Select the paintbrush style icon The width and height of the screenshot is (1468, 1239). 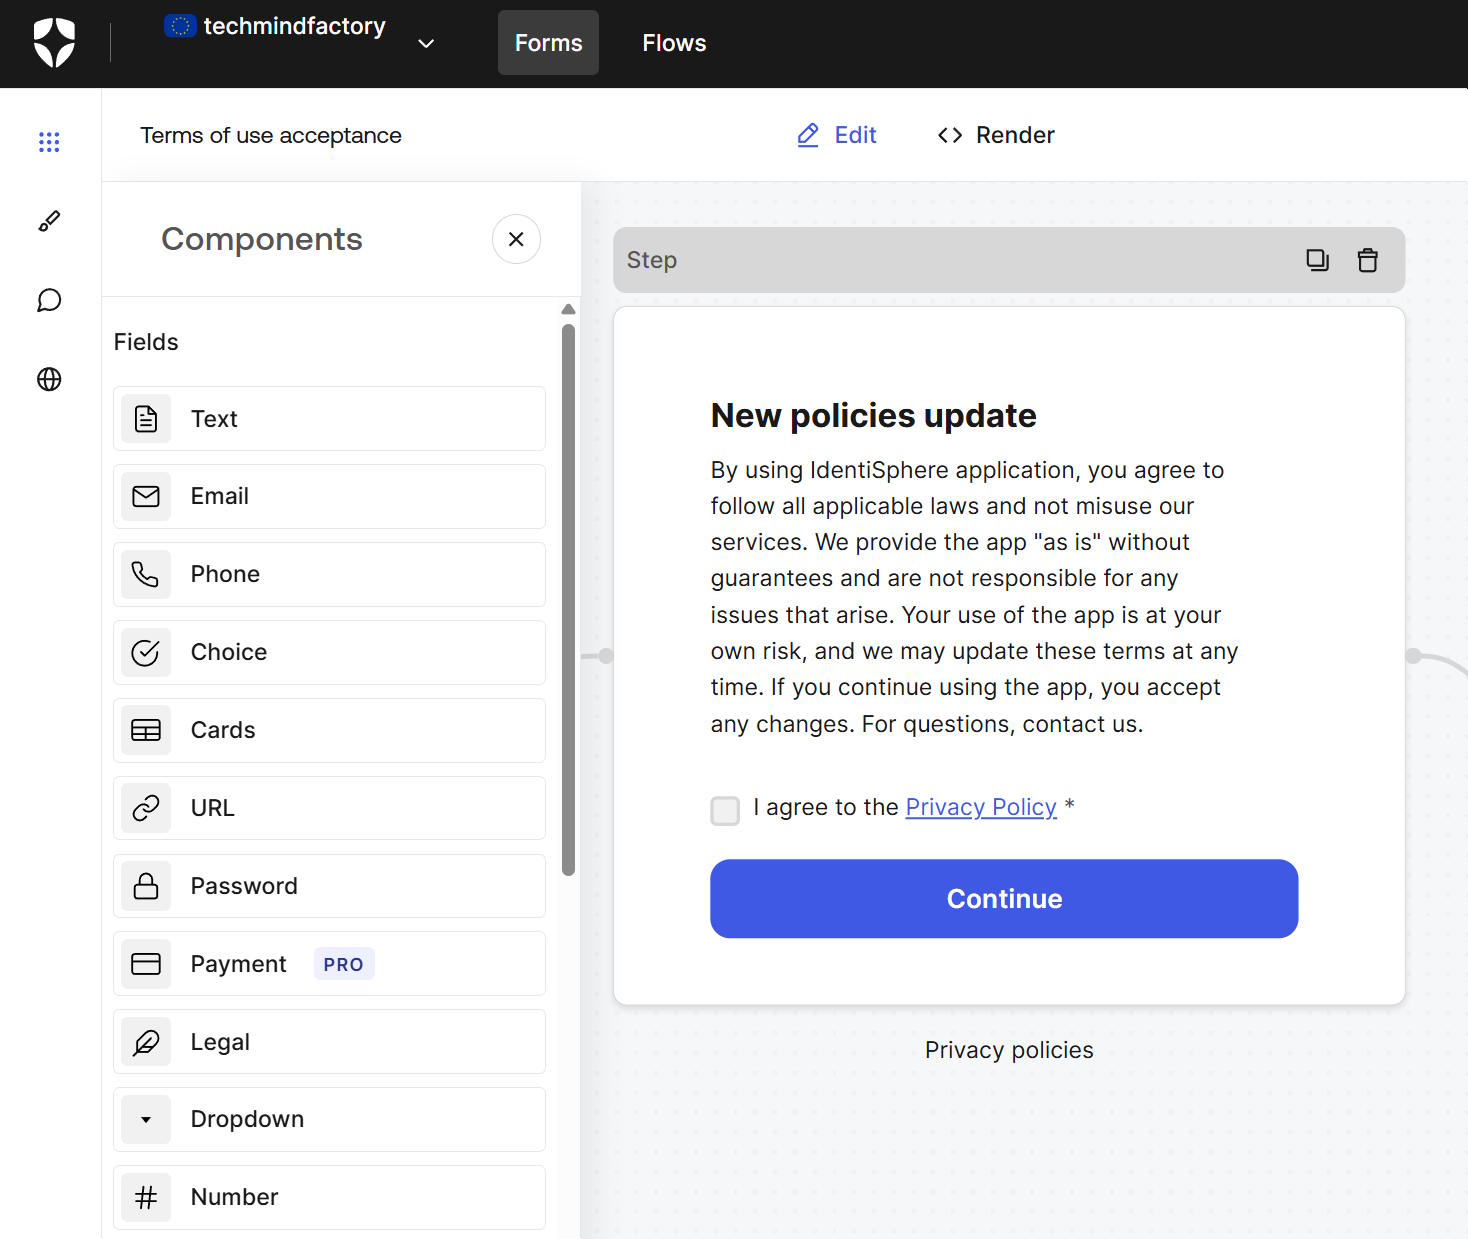pyautogui.click(x=49, y=221)
